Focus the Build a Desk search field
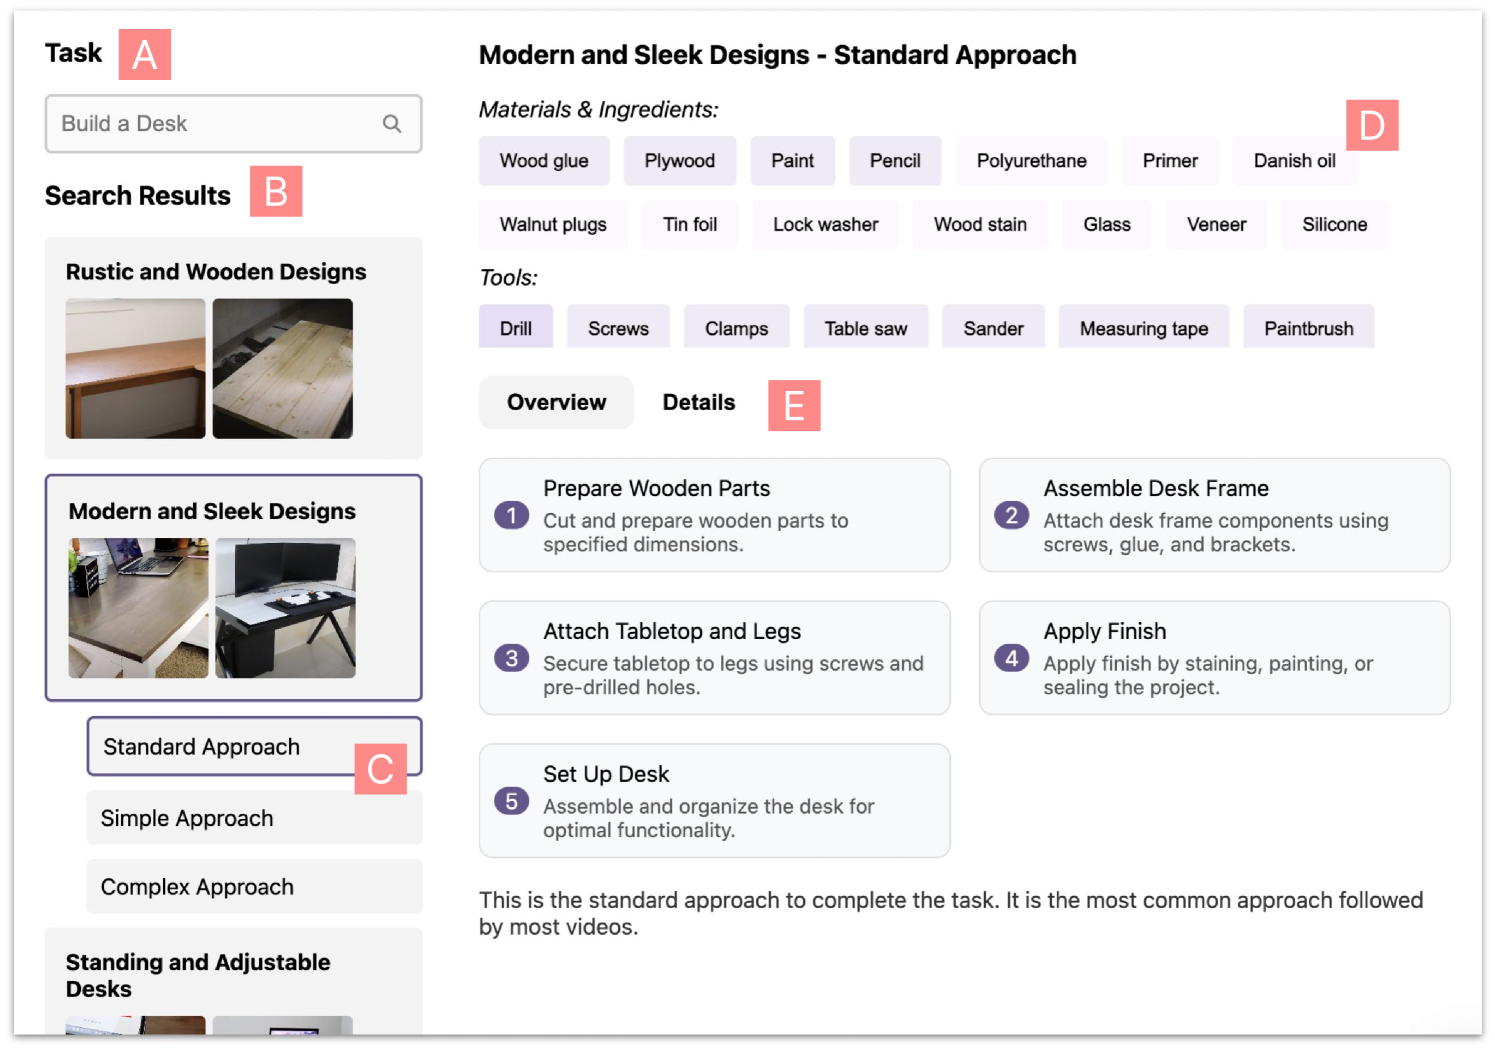This screenshot has height=1048, width=1495. [233, 124]
